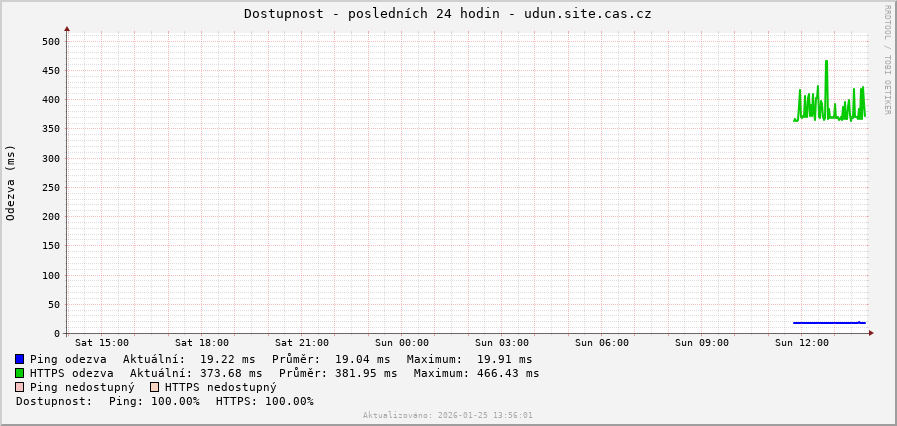
Task: Click the RRDTOOL / TOBI OETIKER watermark
Action: [x=886, y=60]
